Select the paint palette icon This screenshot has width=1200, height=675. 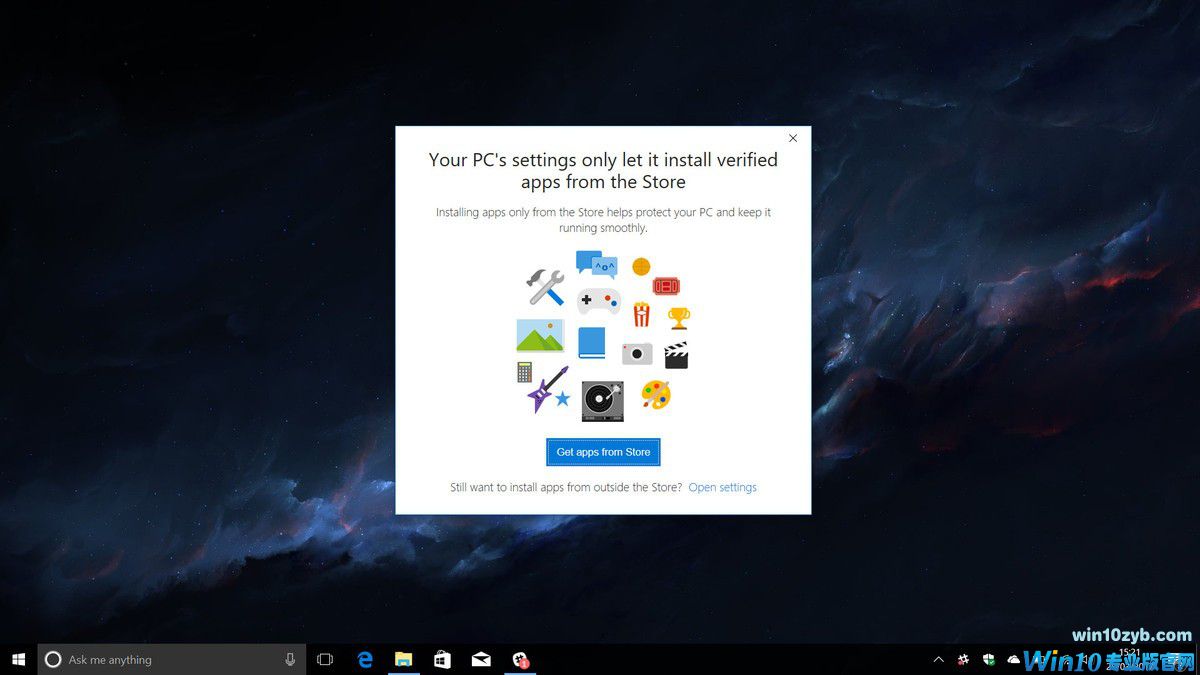656,393
